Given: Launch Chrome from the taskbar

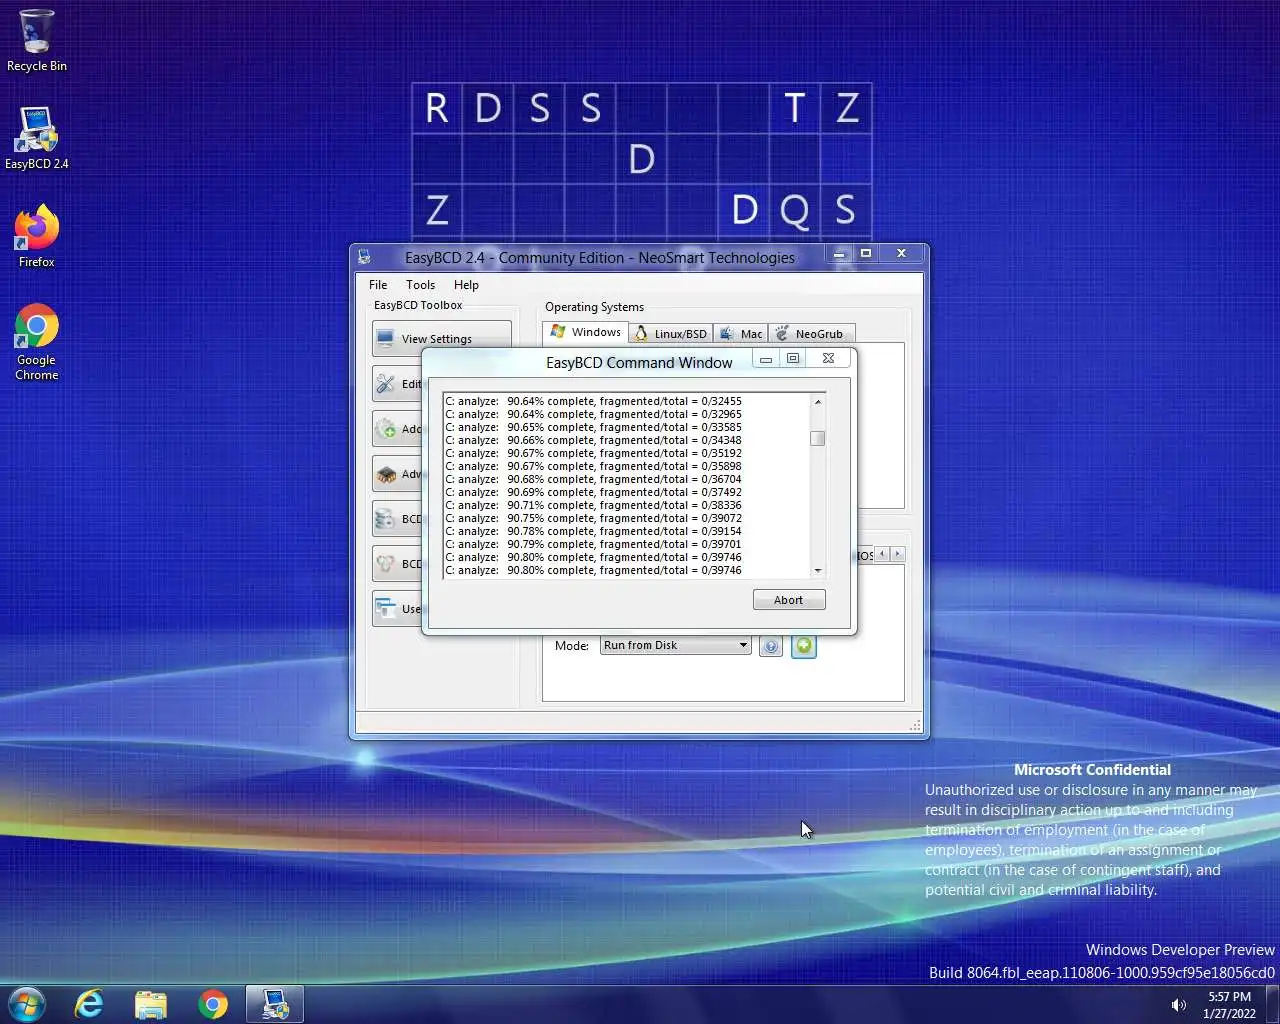Looking at the screenshot, I should click(213, 1004).
